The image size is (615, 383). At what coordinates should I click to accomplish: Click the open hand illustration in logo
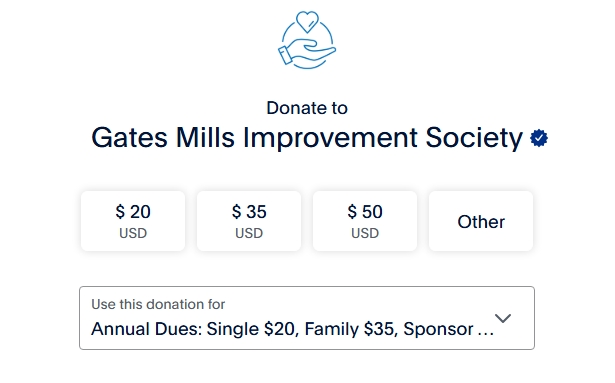tap(307, 52)
